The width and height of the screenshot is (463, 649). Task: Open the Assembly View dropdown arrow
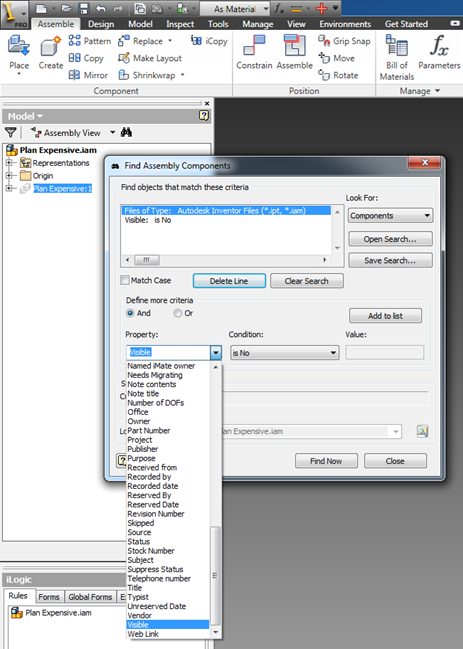click(x=113, y=132)
